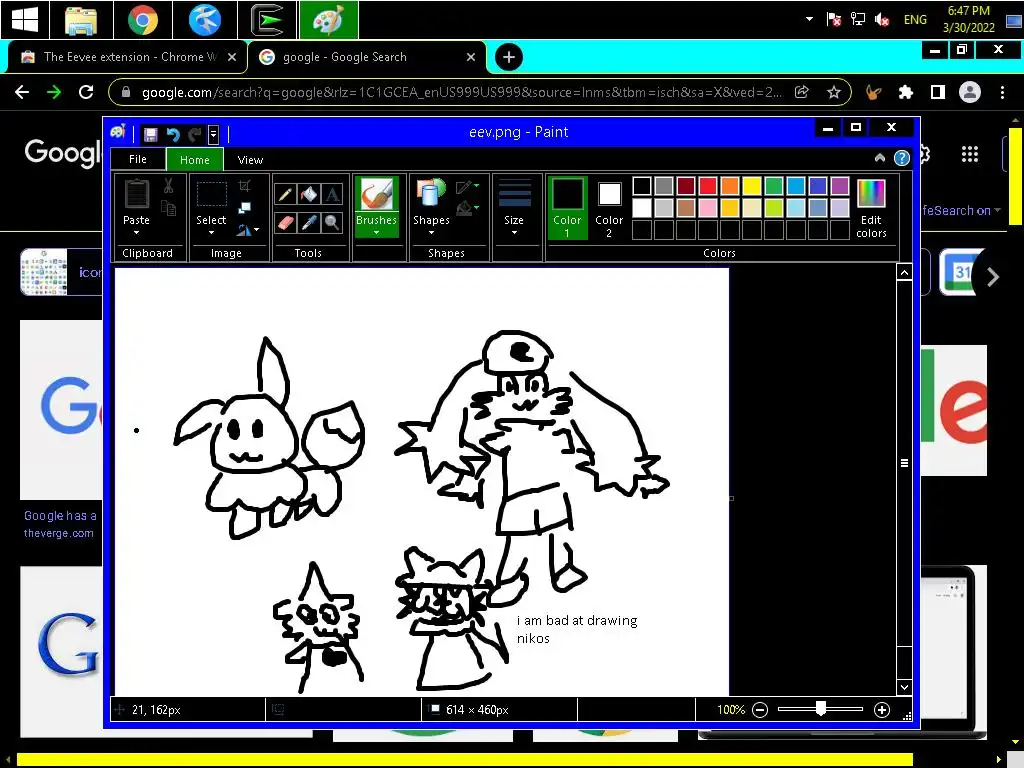
Task: Click the Resize icon in Image group
Action: tap(245, 208)
